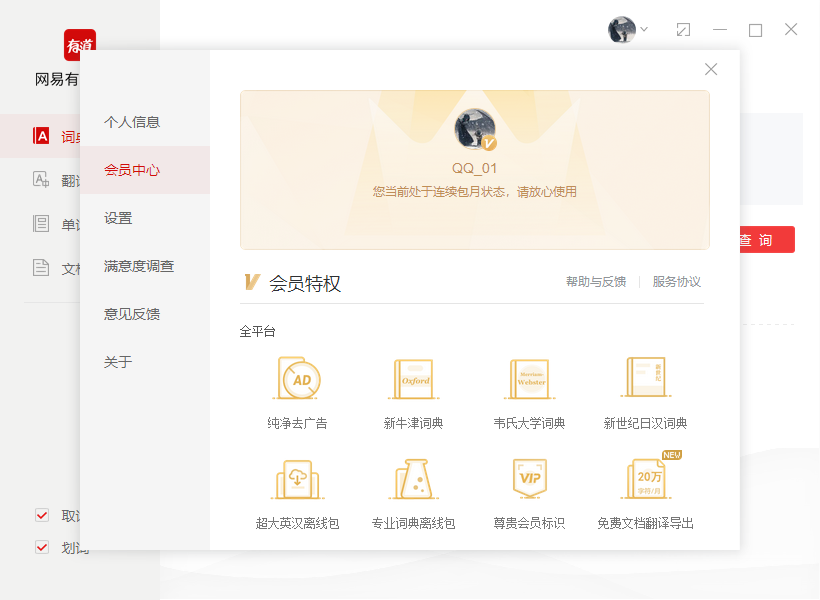Open 设置 menu item
The width and height of the screenshot is (820, 600).
click(x=145, y=218)
